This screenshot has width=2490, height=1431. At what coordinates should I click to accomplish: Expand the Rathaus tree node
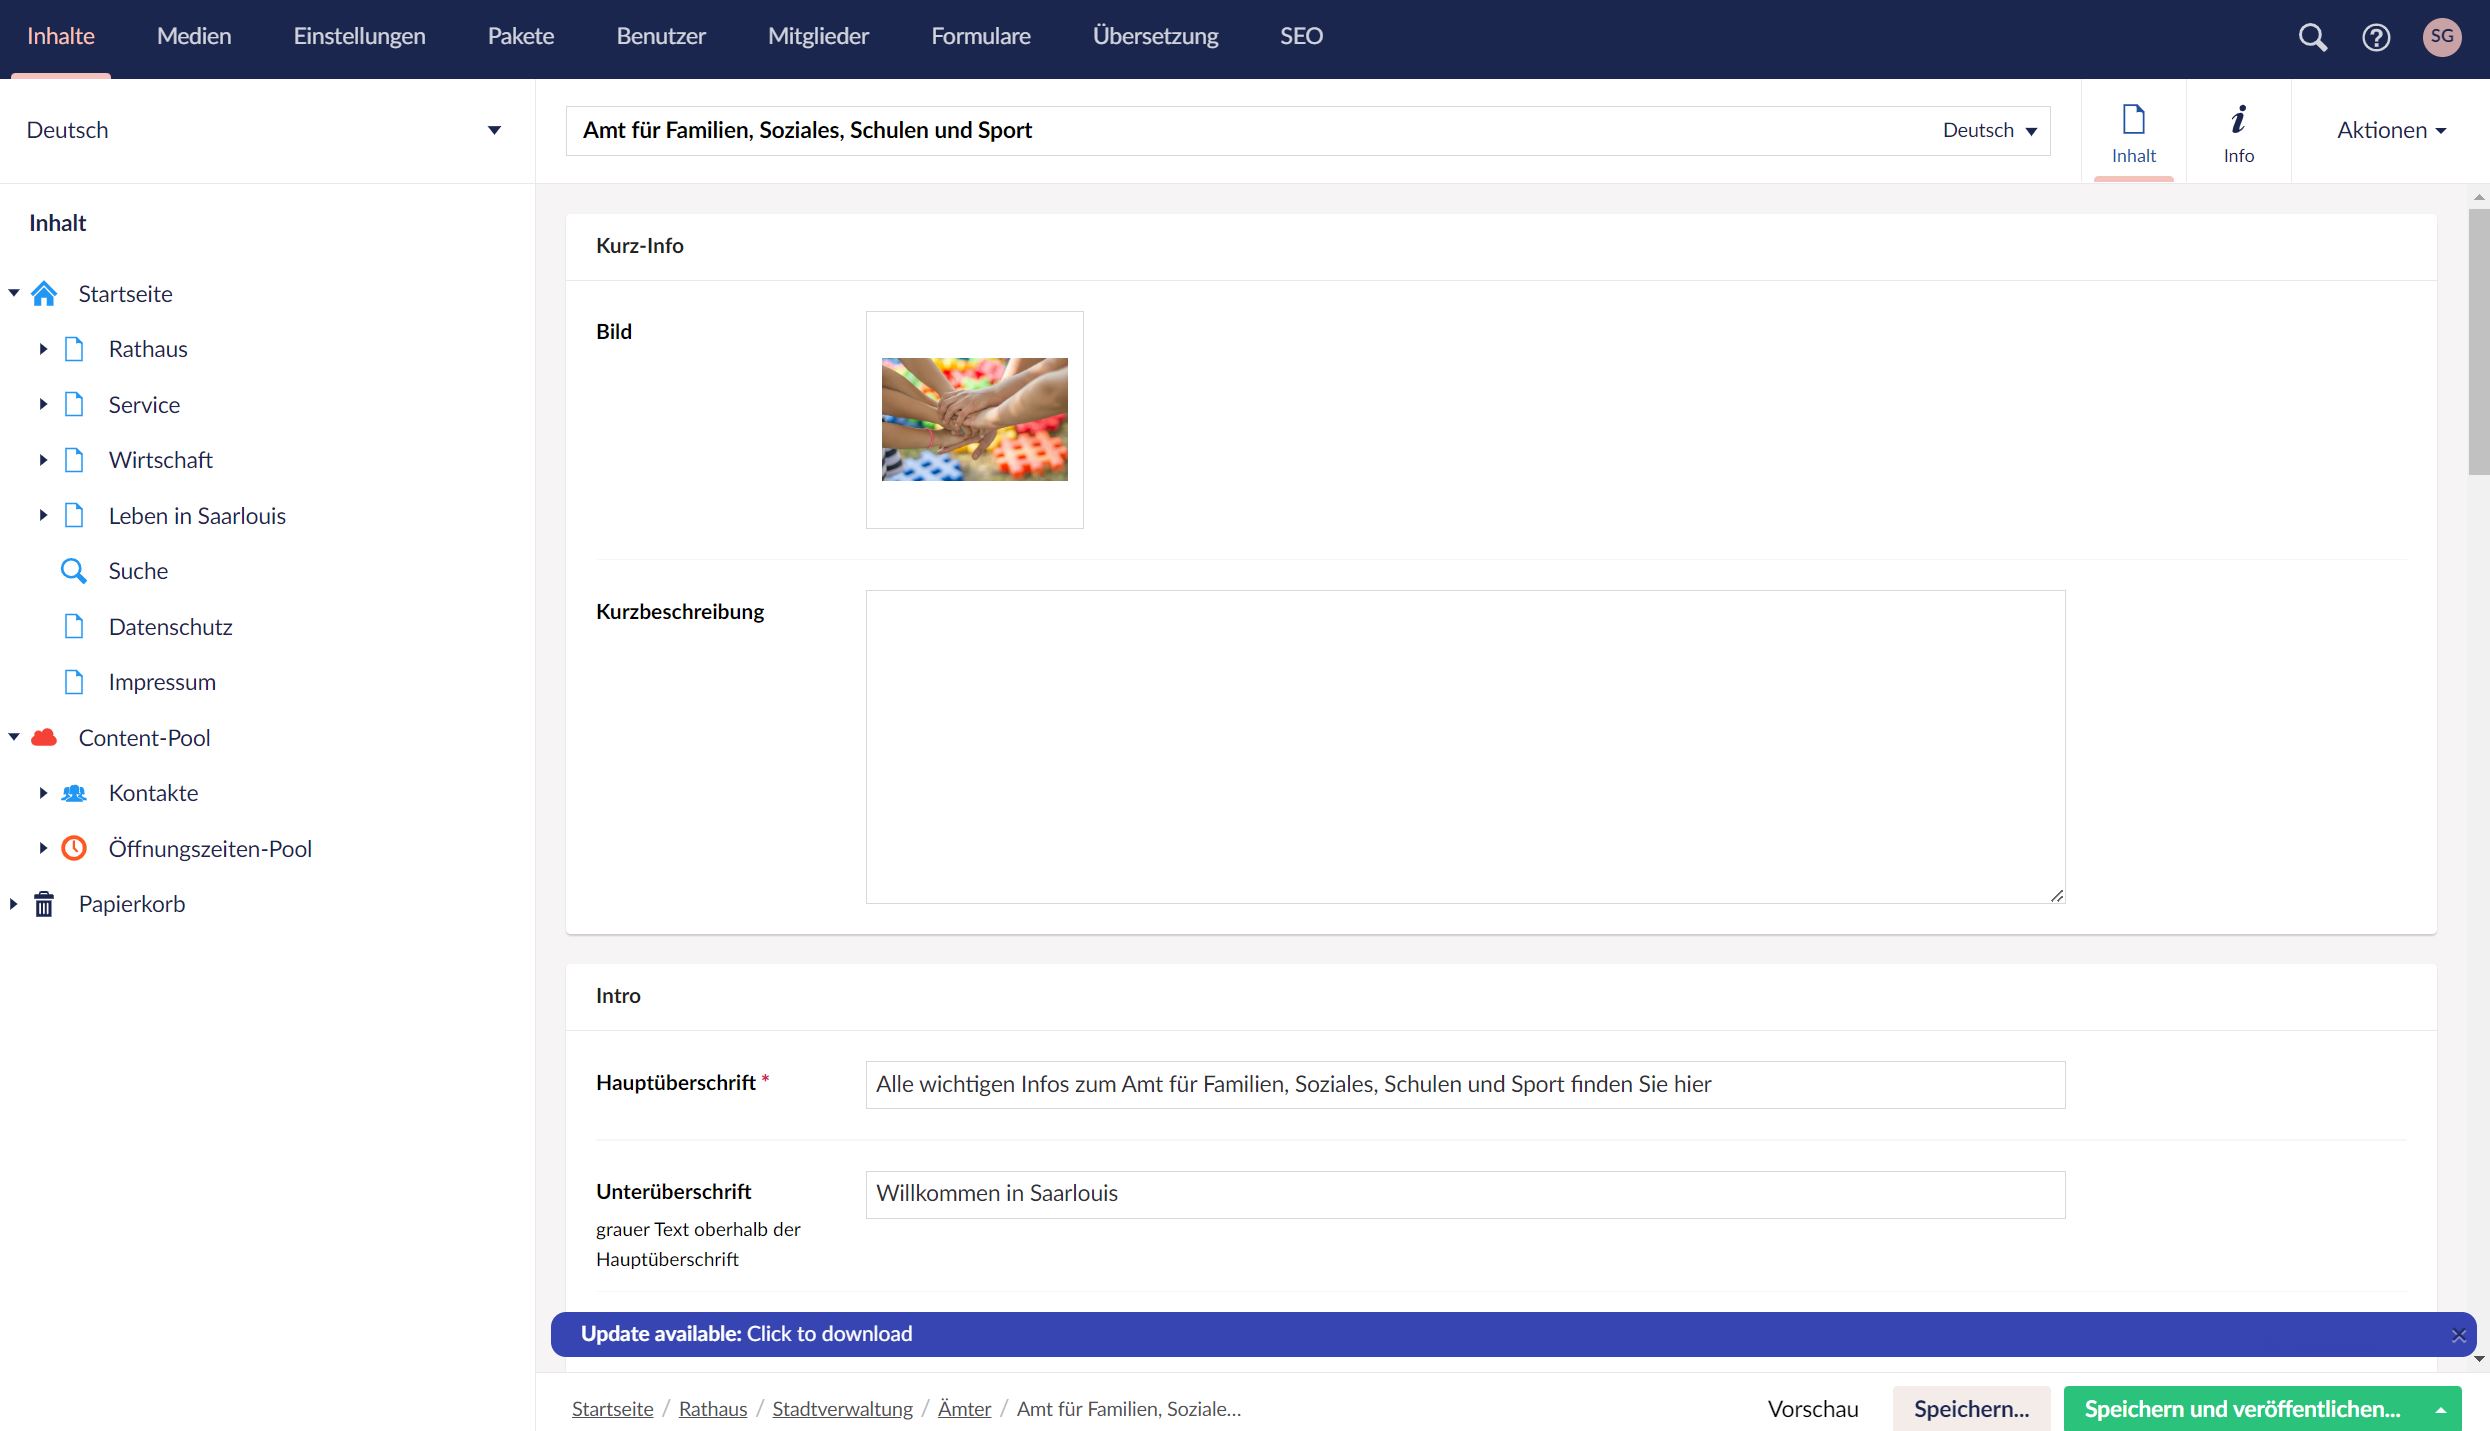point(43,349)
